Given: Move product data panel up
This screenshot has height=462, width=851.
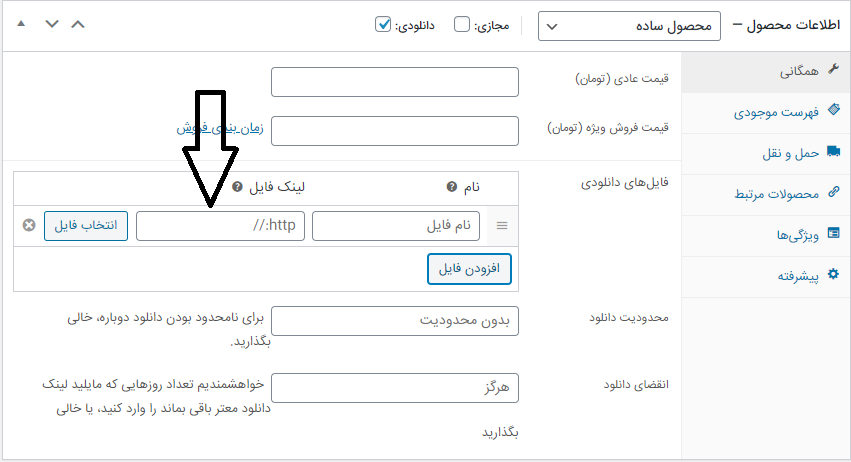Looking at the screenshot, I should (x=78, y=24).
